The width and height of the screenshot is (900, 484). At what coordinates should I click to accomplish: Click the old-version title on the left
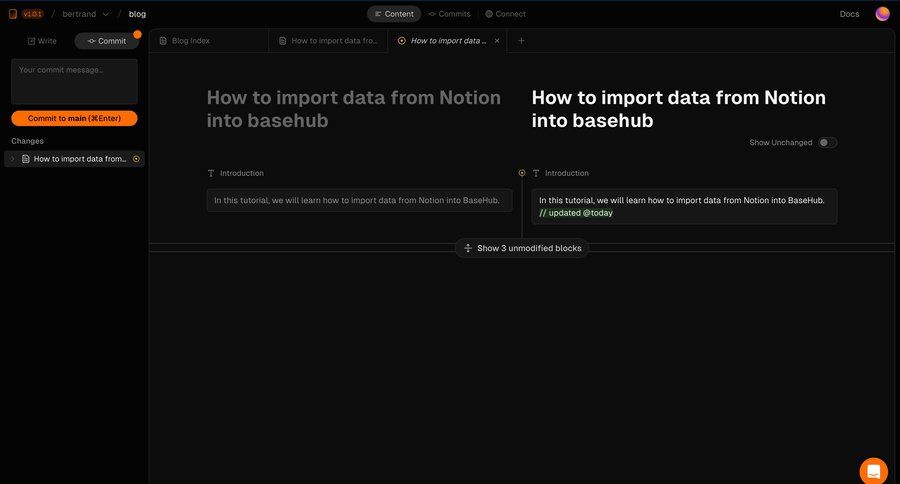[354, 109]
